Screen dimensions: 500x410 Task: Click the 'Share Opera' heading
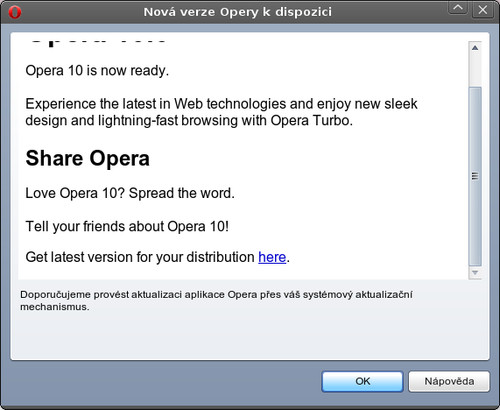(88, 158)
